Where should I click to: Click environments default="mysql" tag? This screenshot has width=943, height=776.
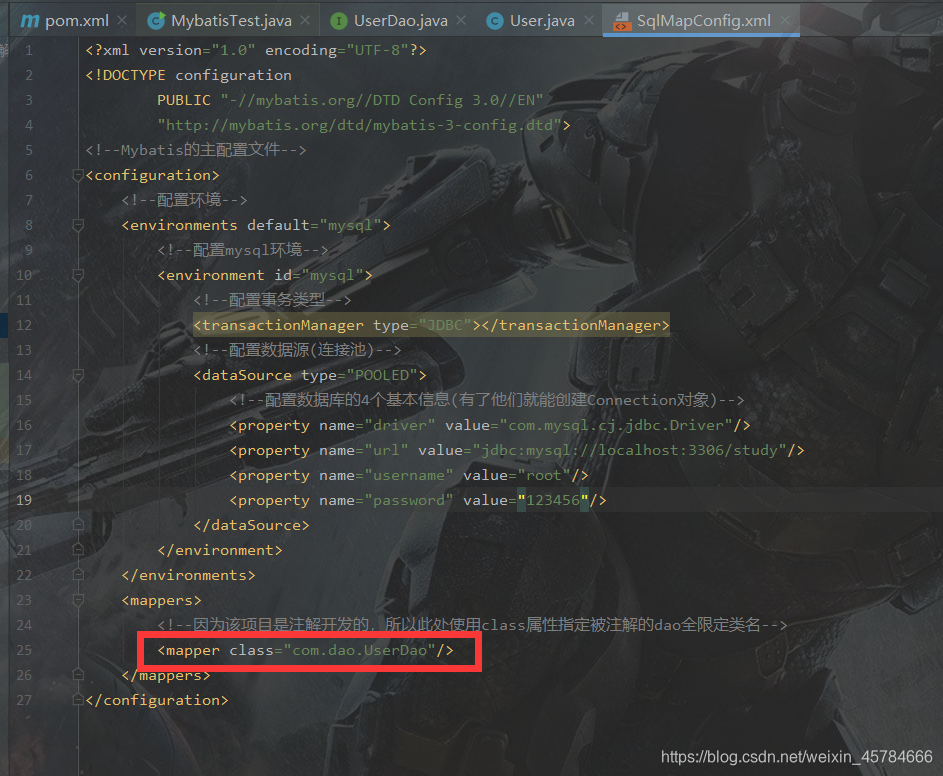[256, 225]
